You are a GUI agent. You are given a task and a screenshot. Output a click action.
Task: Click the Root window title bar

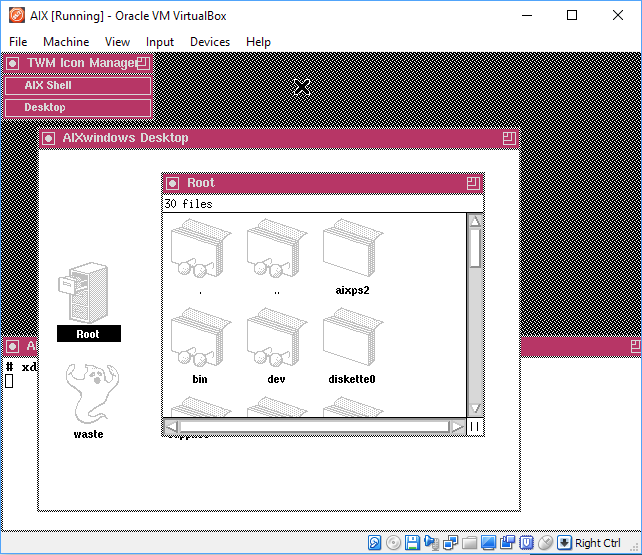(323, 183)
